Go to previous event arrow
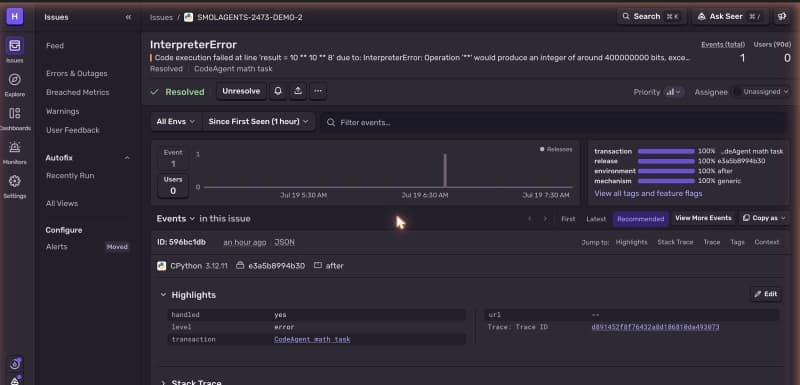The image size is (800, 385). coord(530,219)
